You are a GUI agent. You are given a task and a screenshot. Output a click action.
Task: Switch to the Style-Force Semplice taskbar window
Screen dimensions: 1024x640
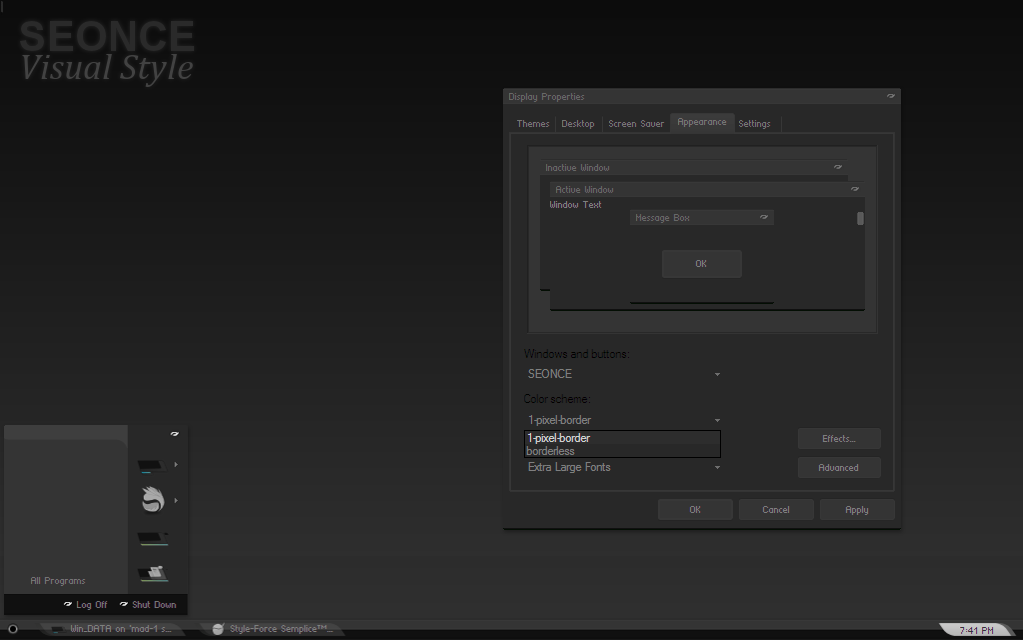[273, 629]
